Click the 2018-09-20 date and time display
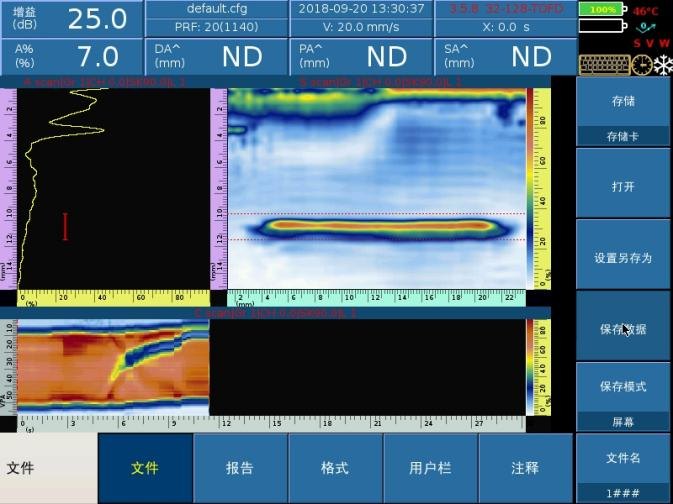 [x=361, y=9]
